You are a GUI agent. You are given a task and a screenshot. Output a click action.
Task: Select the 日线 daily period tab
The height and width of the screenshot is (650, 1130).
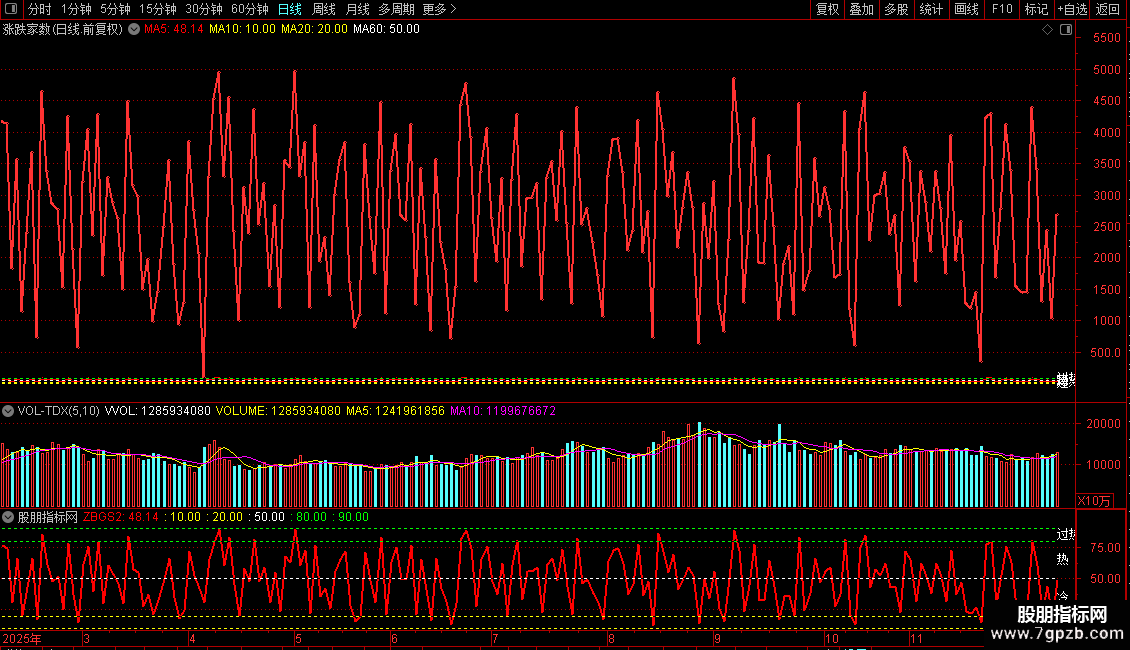click(x=290, y=9)
